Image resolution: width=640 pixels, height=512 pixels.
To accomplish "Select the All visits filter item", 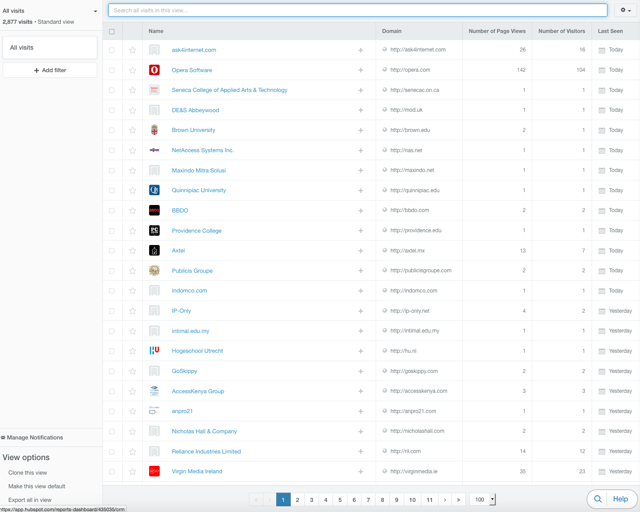I will (50, 48).
